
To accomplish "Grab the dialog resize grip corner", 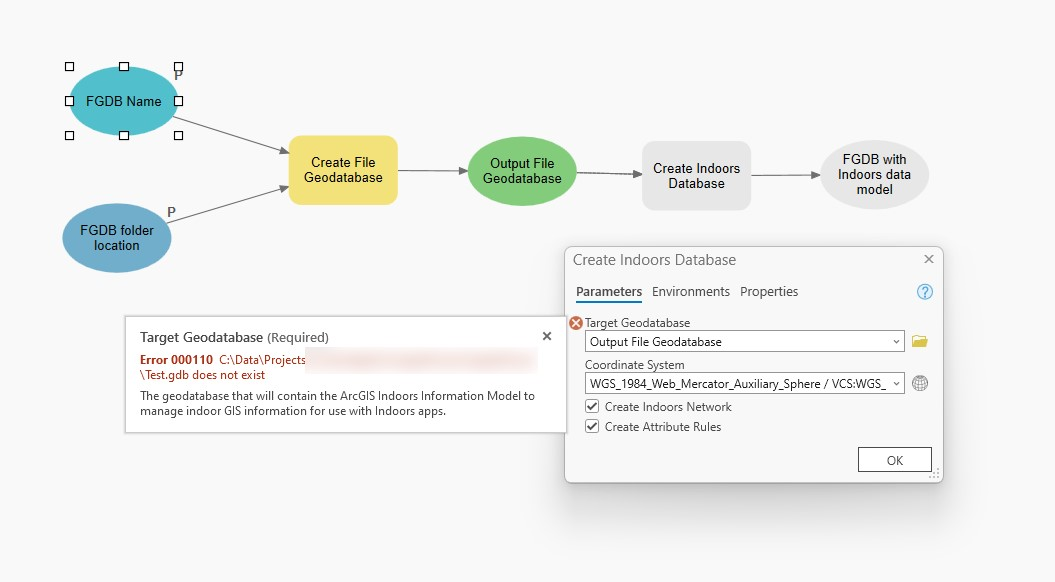I will [934, 474].
